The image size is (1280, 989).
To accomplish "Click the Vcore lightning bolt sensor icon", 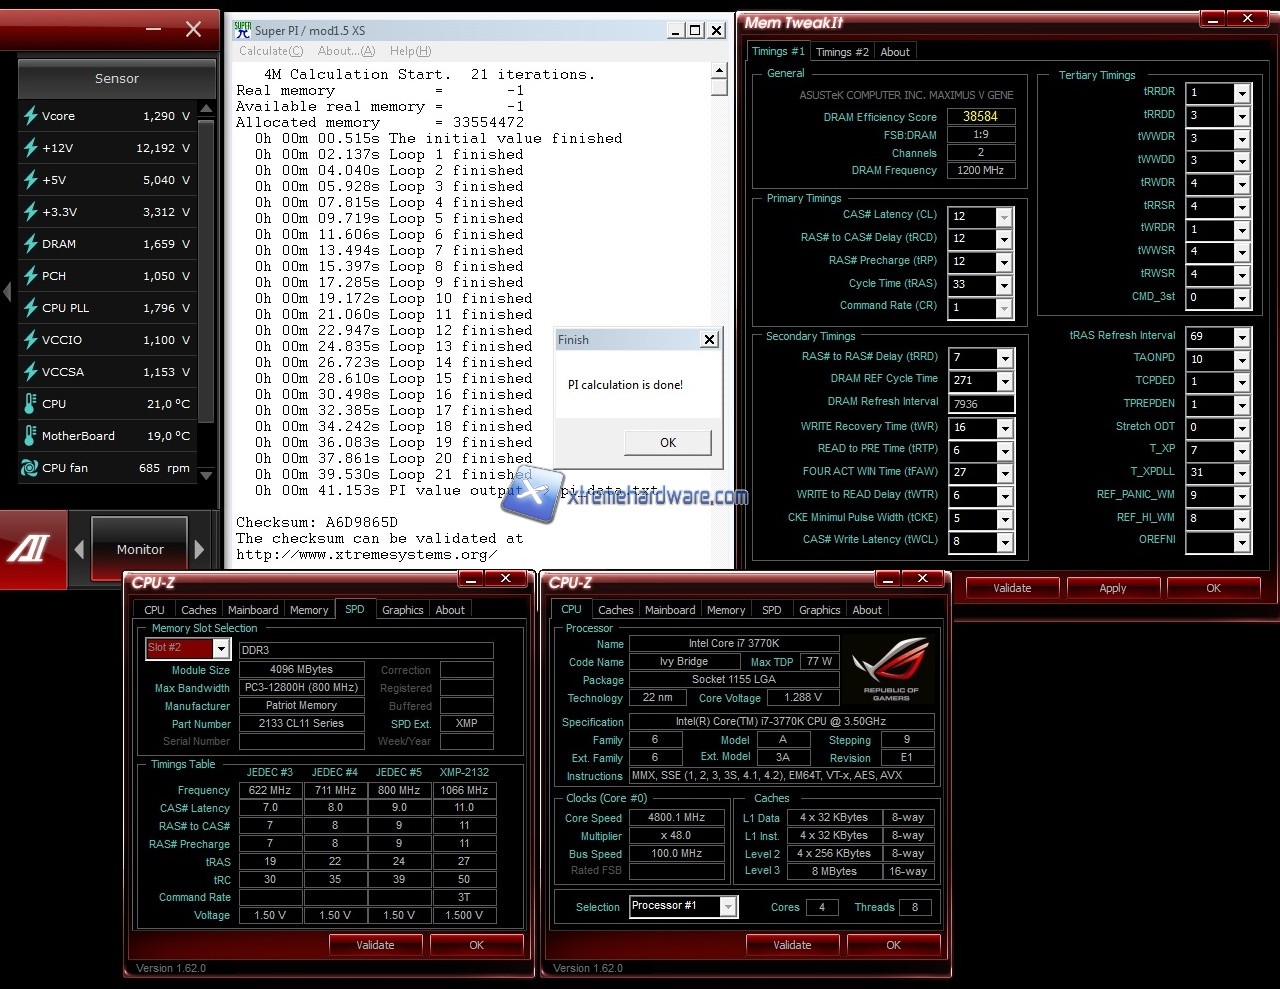I will pyautogui.click(x=30, y=116).
